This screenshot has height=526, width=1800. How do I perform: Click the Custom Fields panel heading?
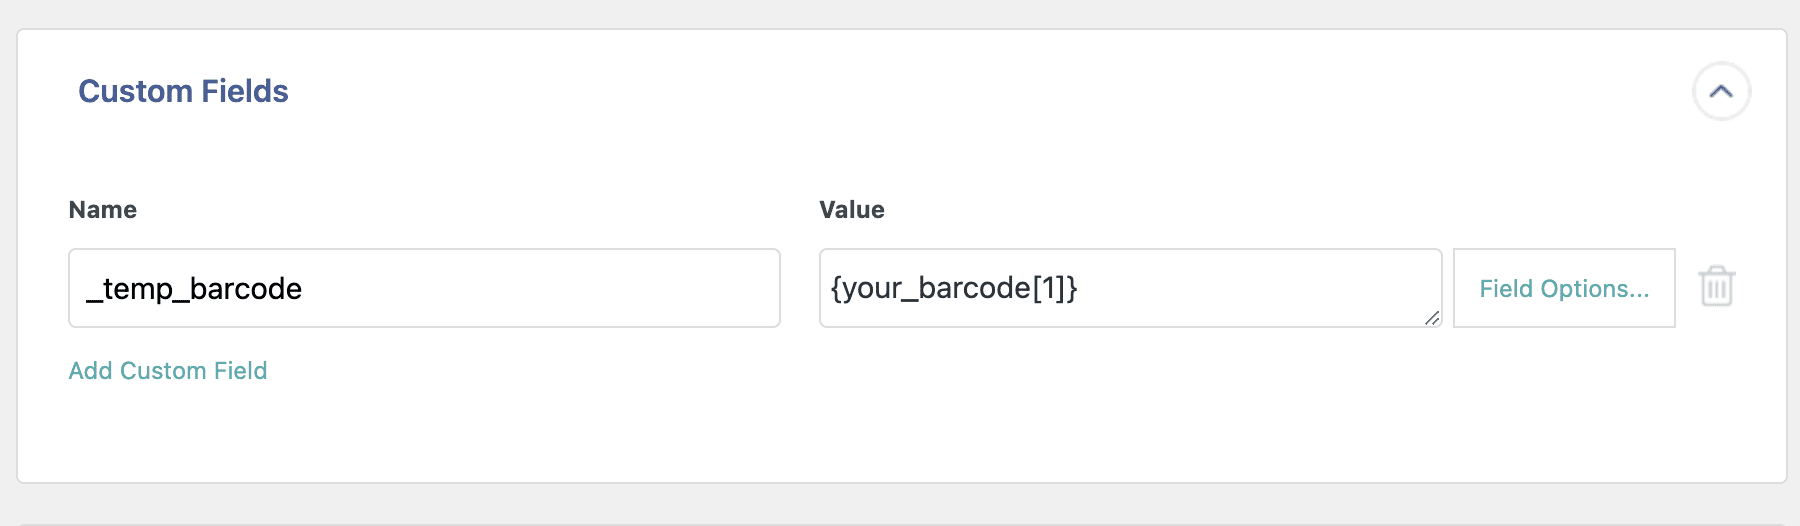183,91
